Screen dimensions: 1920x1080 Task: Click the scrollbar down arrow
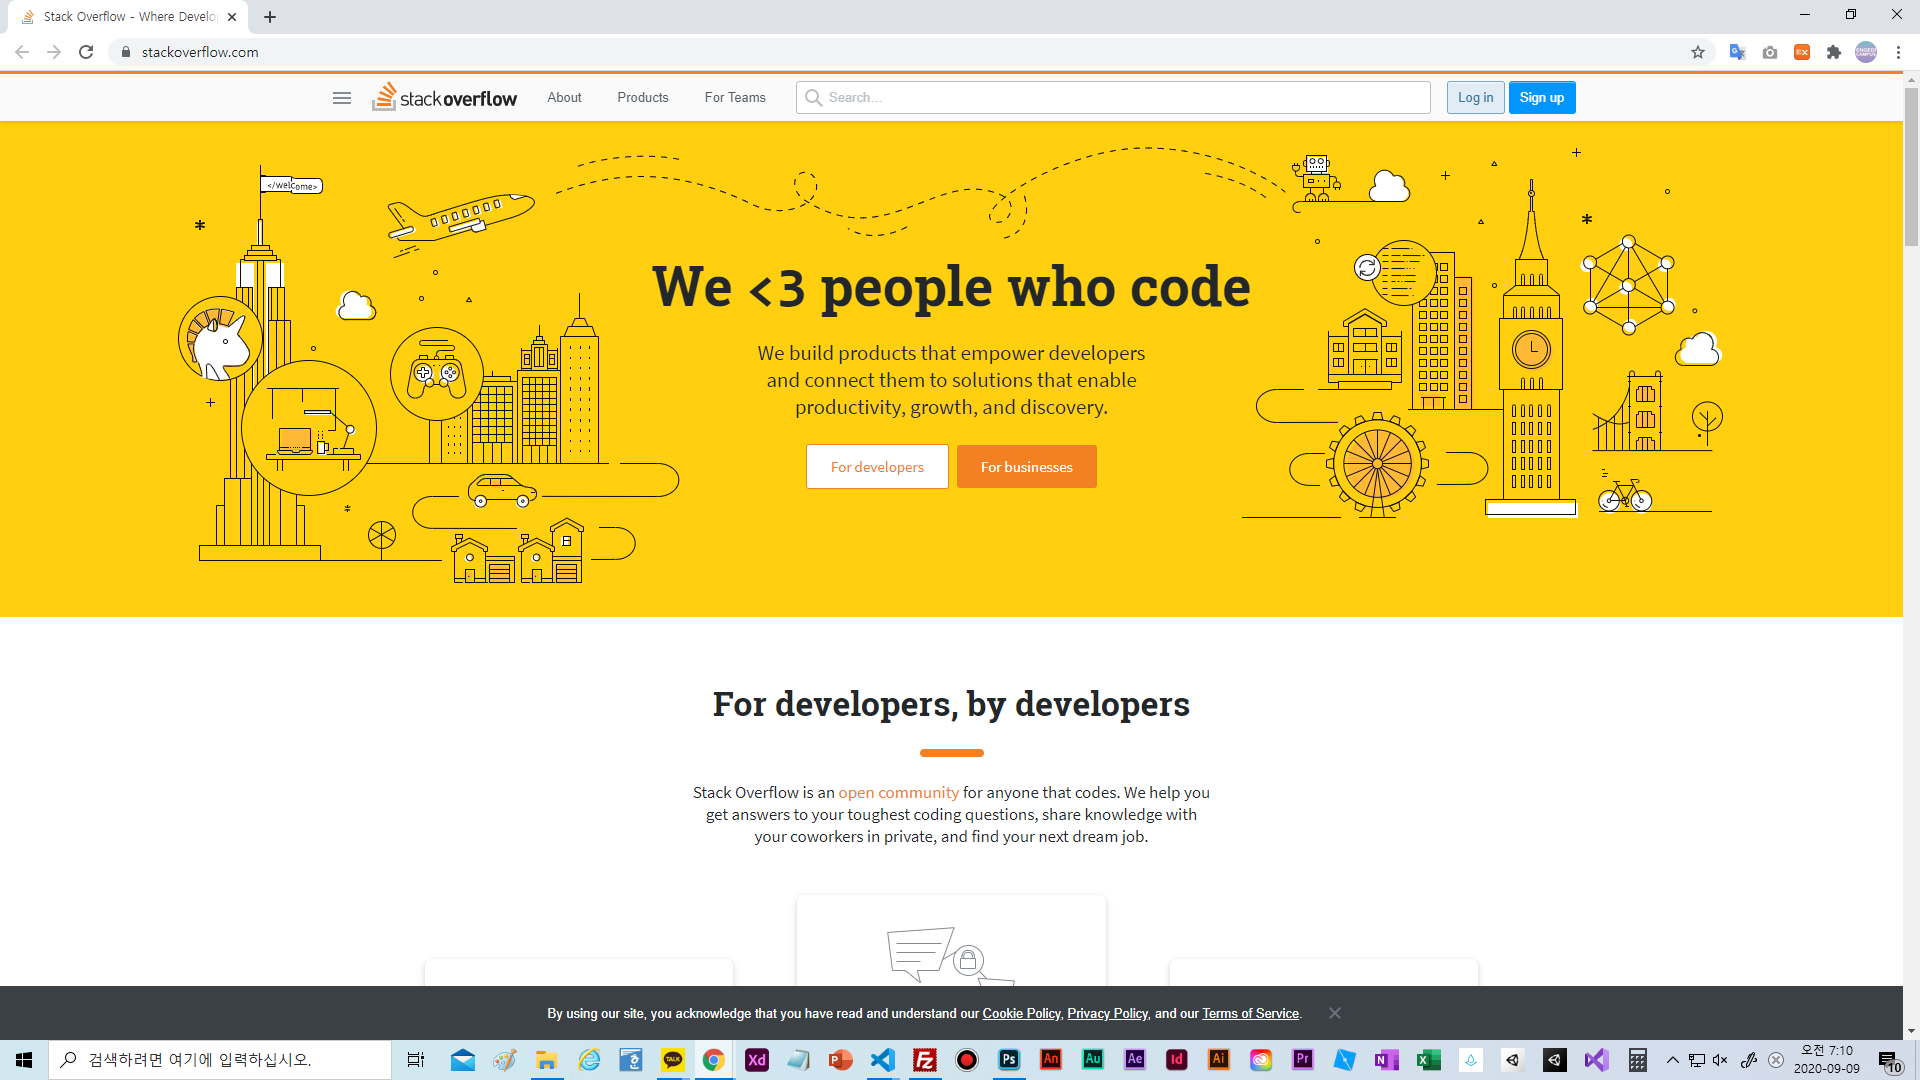click(x=1911, y=1031)
